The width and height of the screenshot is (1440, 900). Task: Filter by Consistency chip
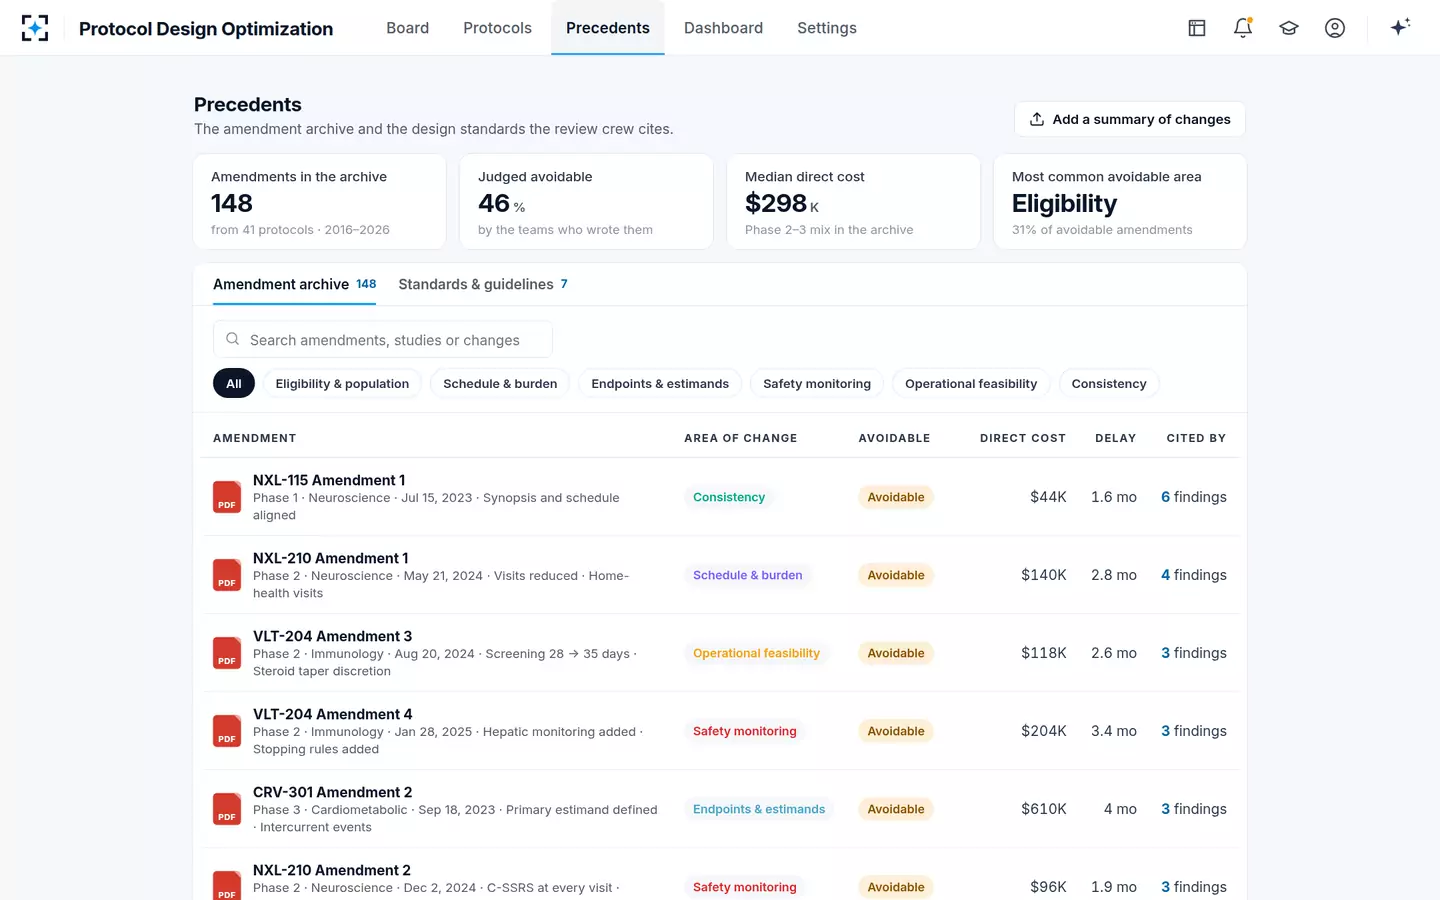[1109, 383]
